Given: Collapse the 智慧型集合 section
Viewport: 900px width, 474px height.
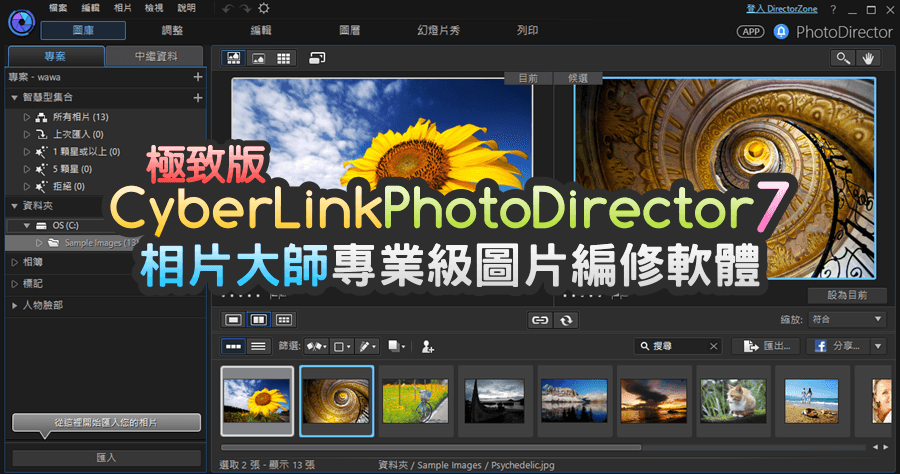Looking at the screenshot, I should pyautogui.click(x=14, y=98).
